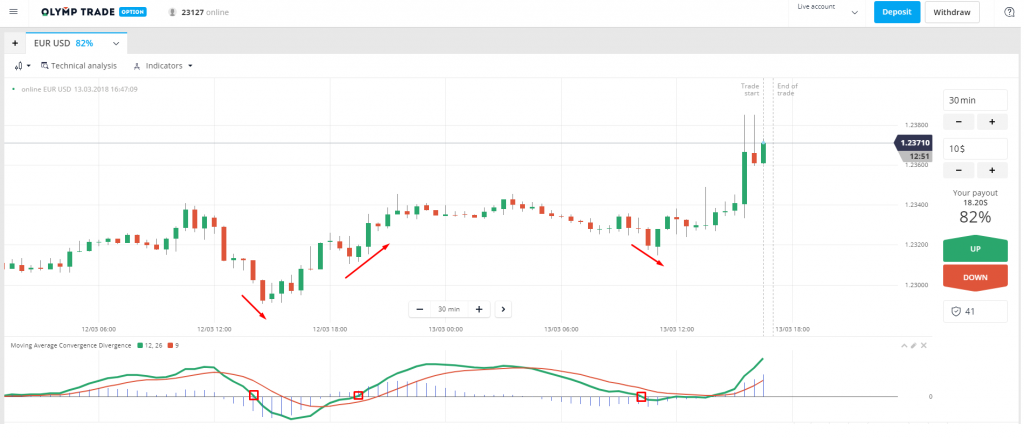Open Technical analysis tools
Screen dimensions: 1024x438
point(78,65)
